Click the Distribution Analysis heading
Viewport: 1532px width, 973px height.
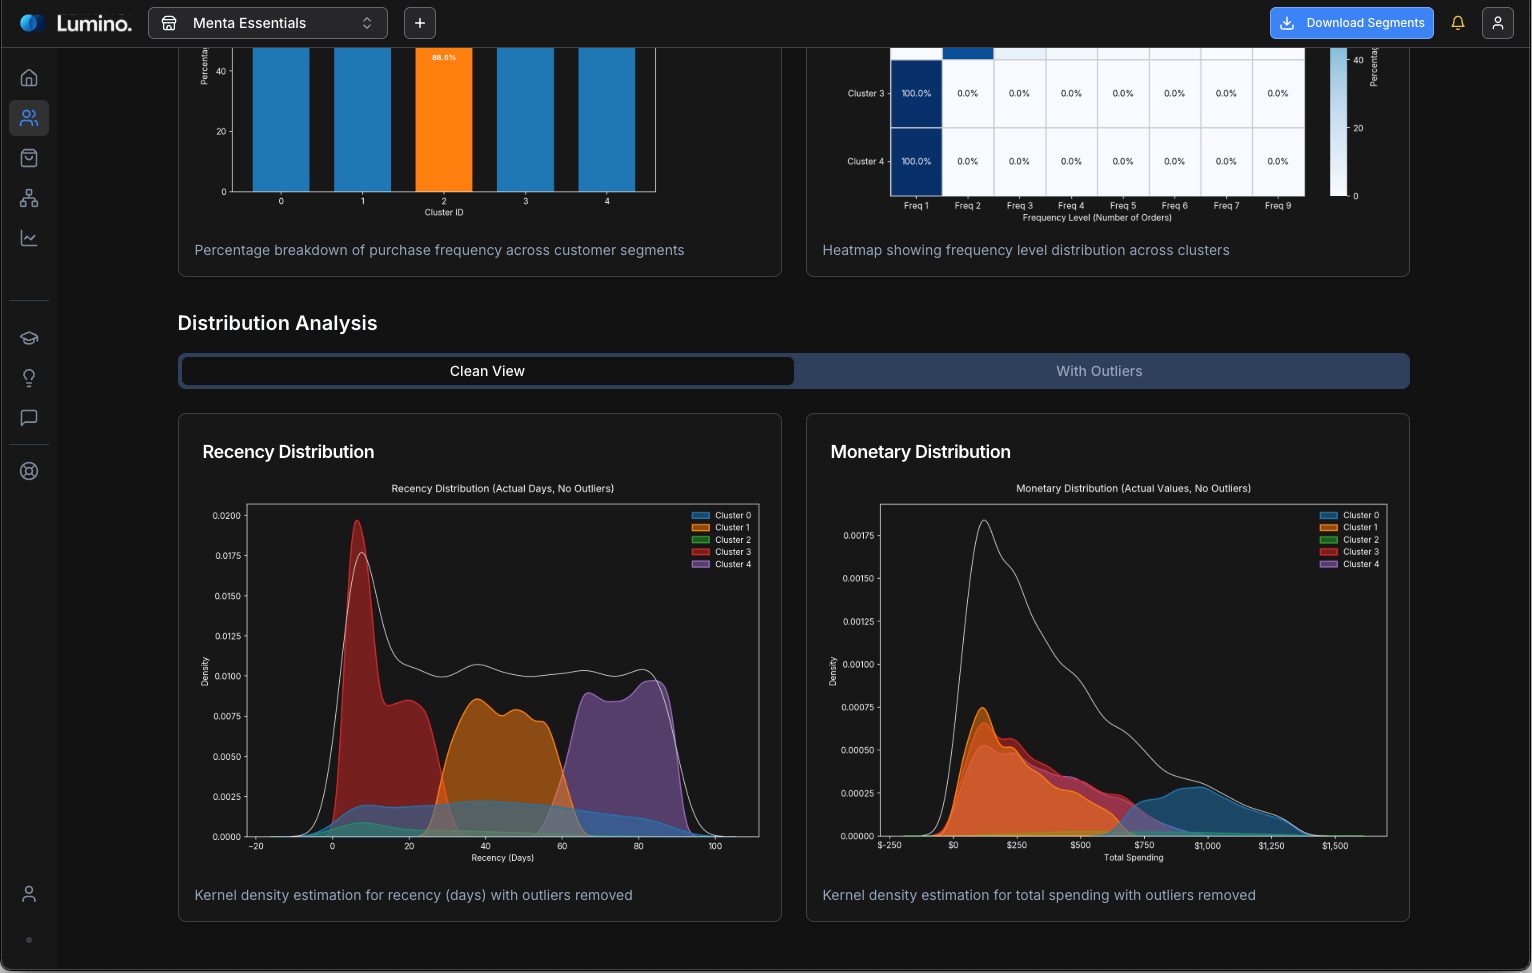[x=277, y=323]
